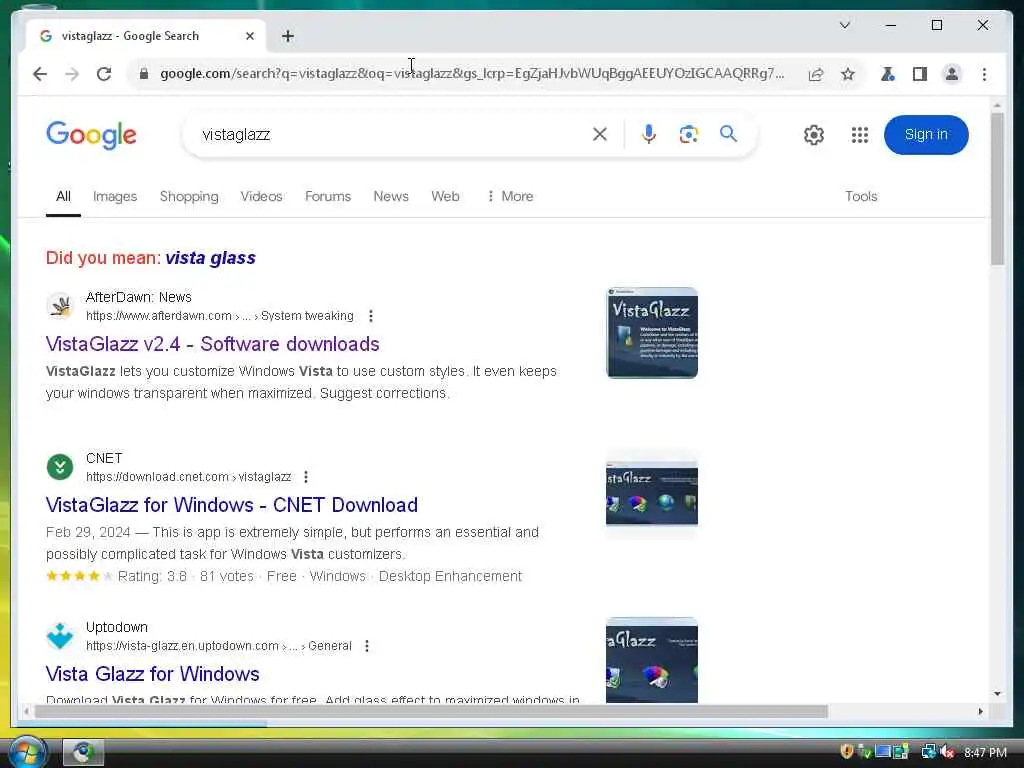Toggle the browser side panel icon
This screenshot has width=1024, height=768.
tap(920, 74)
